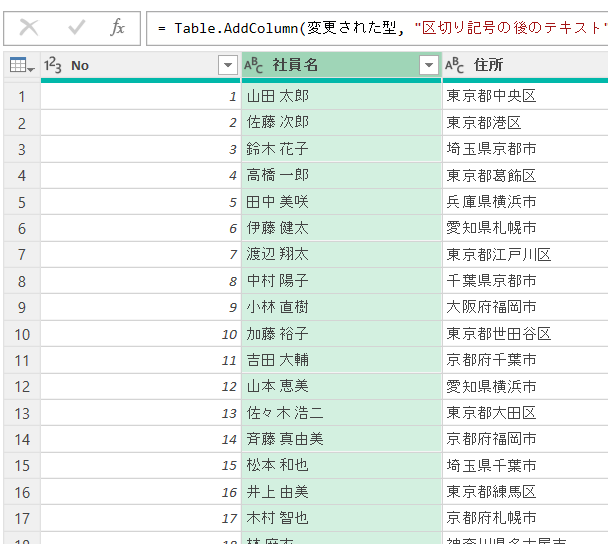Image resolution: width=608 pixels, height=544 pixels.
Task: Click the No cell with value 15
Action: (x=140, y=466)
